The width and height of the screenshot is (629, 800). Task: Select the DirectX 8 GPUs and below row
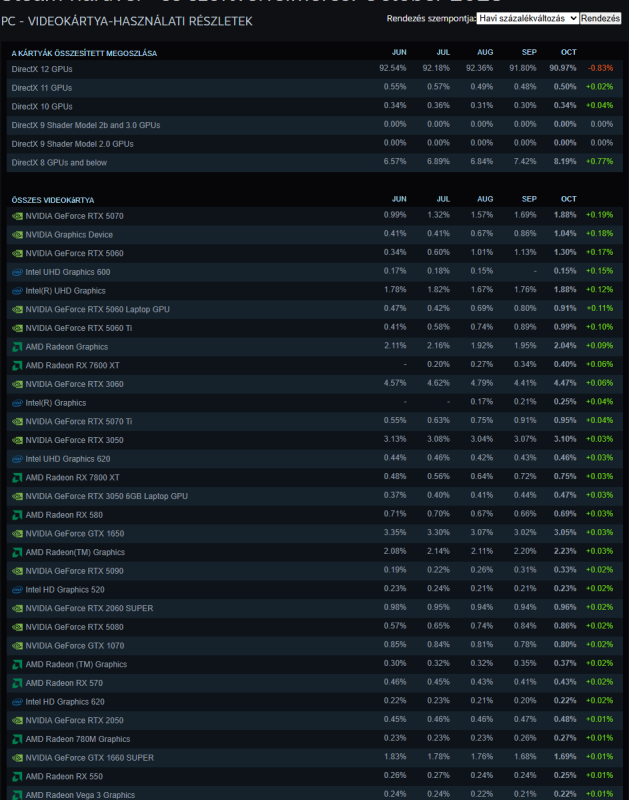coord(315,162)
